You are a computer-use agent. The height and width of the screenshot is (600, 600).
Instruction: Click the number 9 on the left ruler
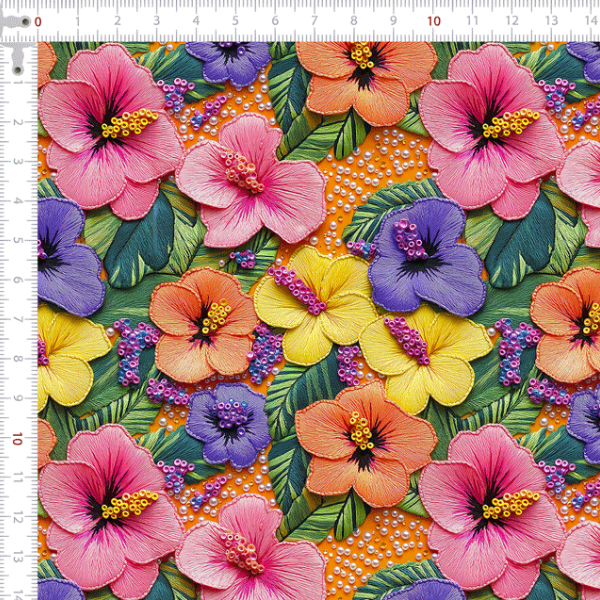pos(17,398)
